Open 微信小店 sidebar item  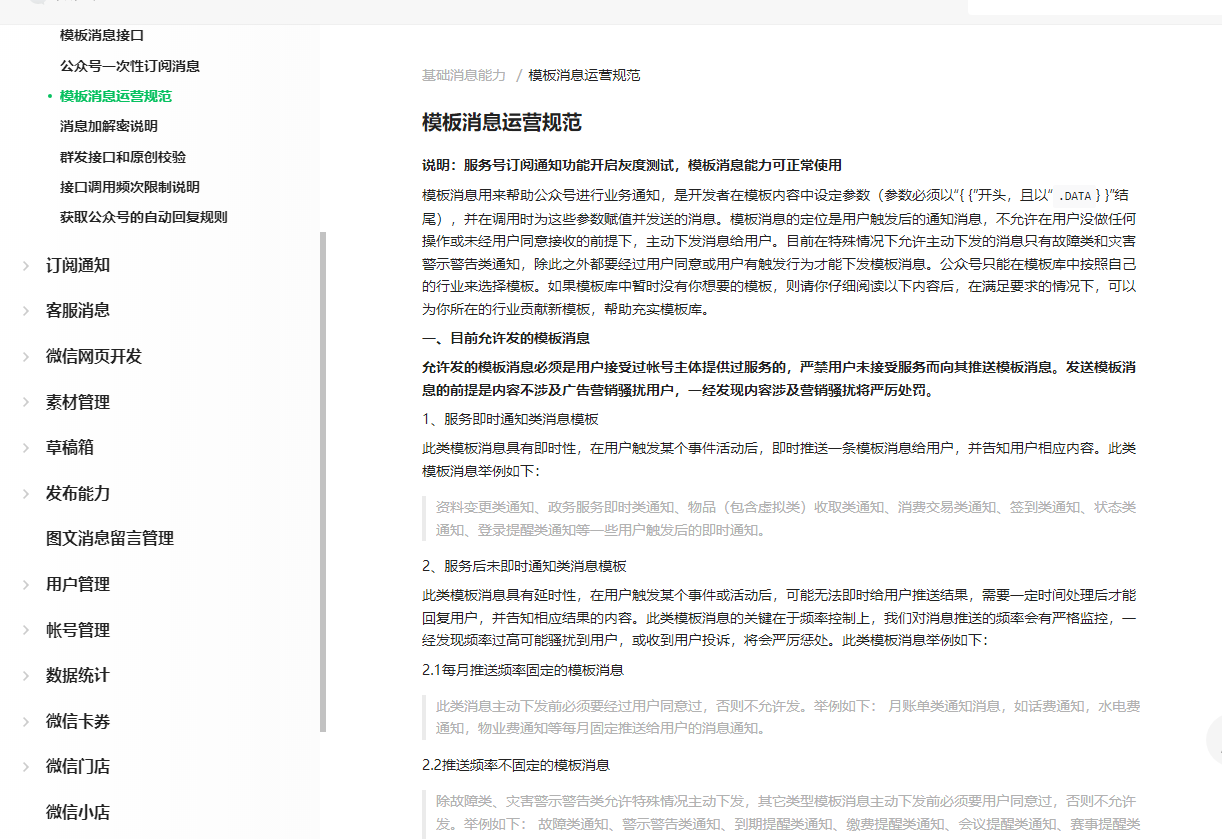pos(78,812)
